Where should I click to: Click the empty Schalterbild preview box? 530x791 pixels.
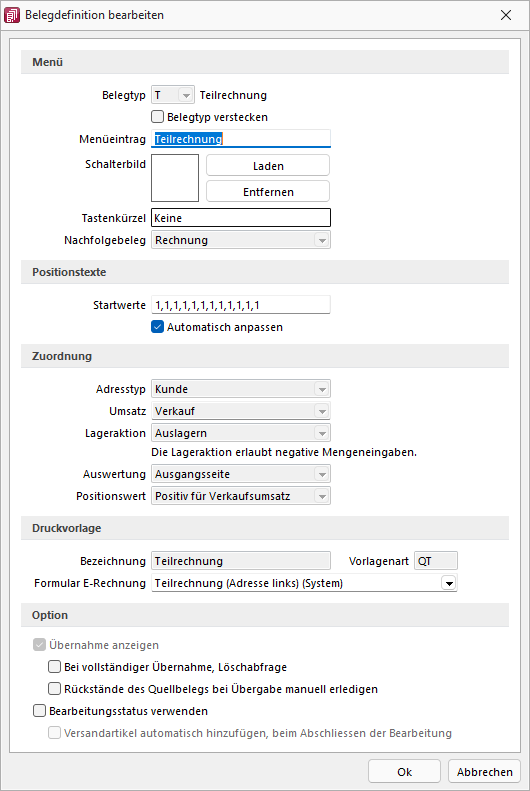tap(175, 178)
